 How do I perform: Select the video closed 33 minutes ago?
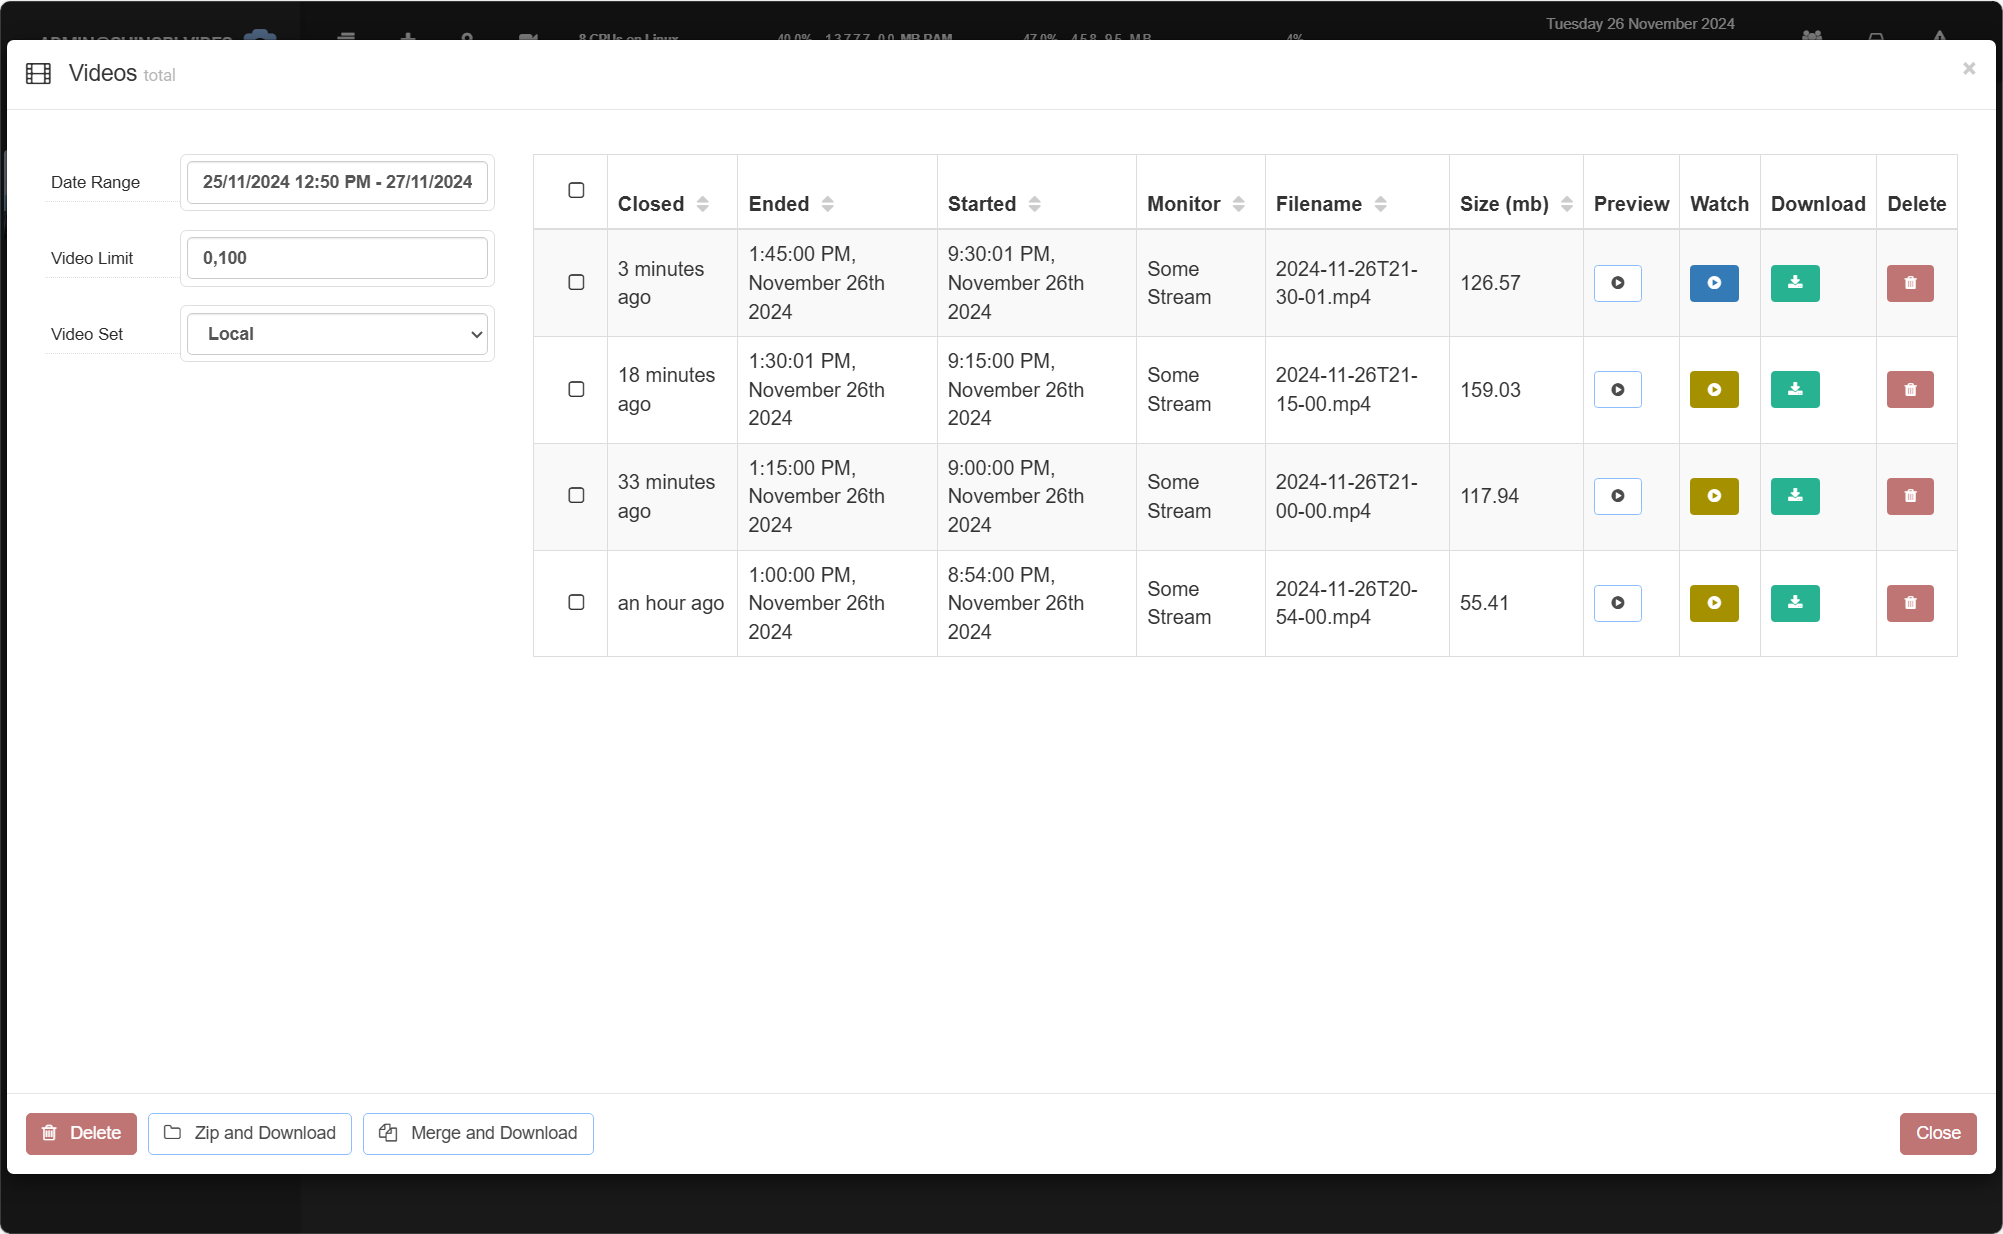[x=576, y=495]
